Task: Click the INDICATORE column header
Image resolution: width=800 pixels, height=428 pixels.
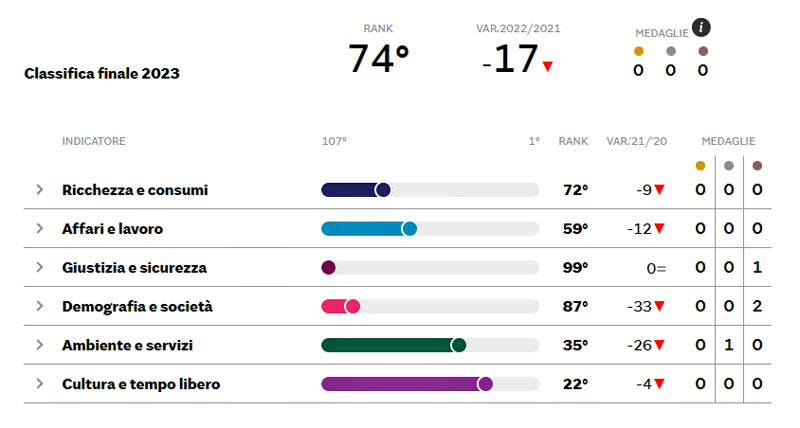Action: [94, 142]
